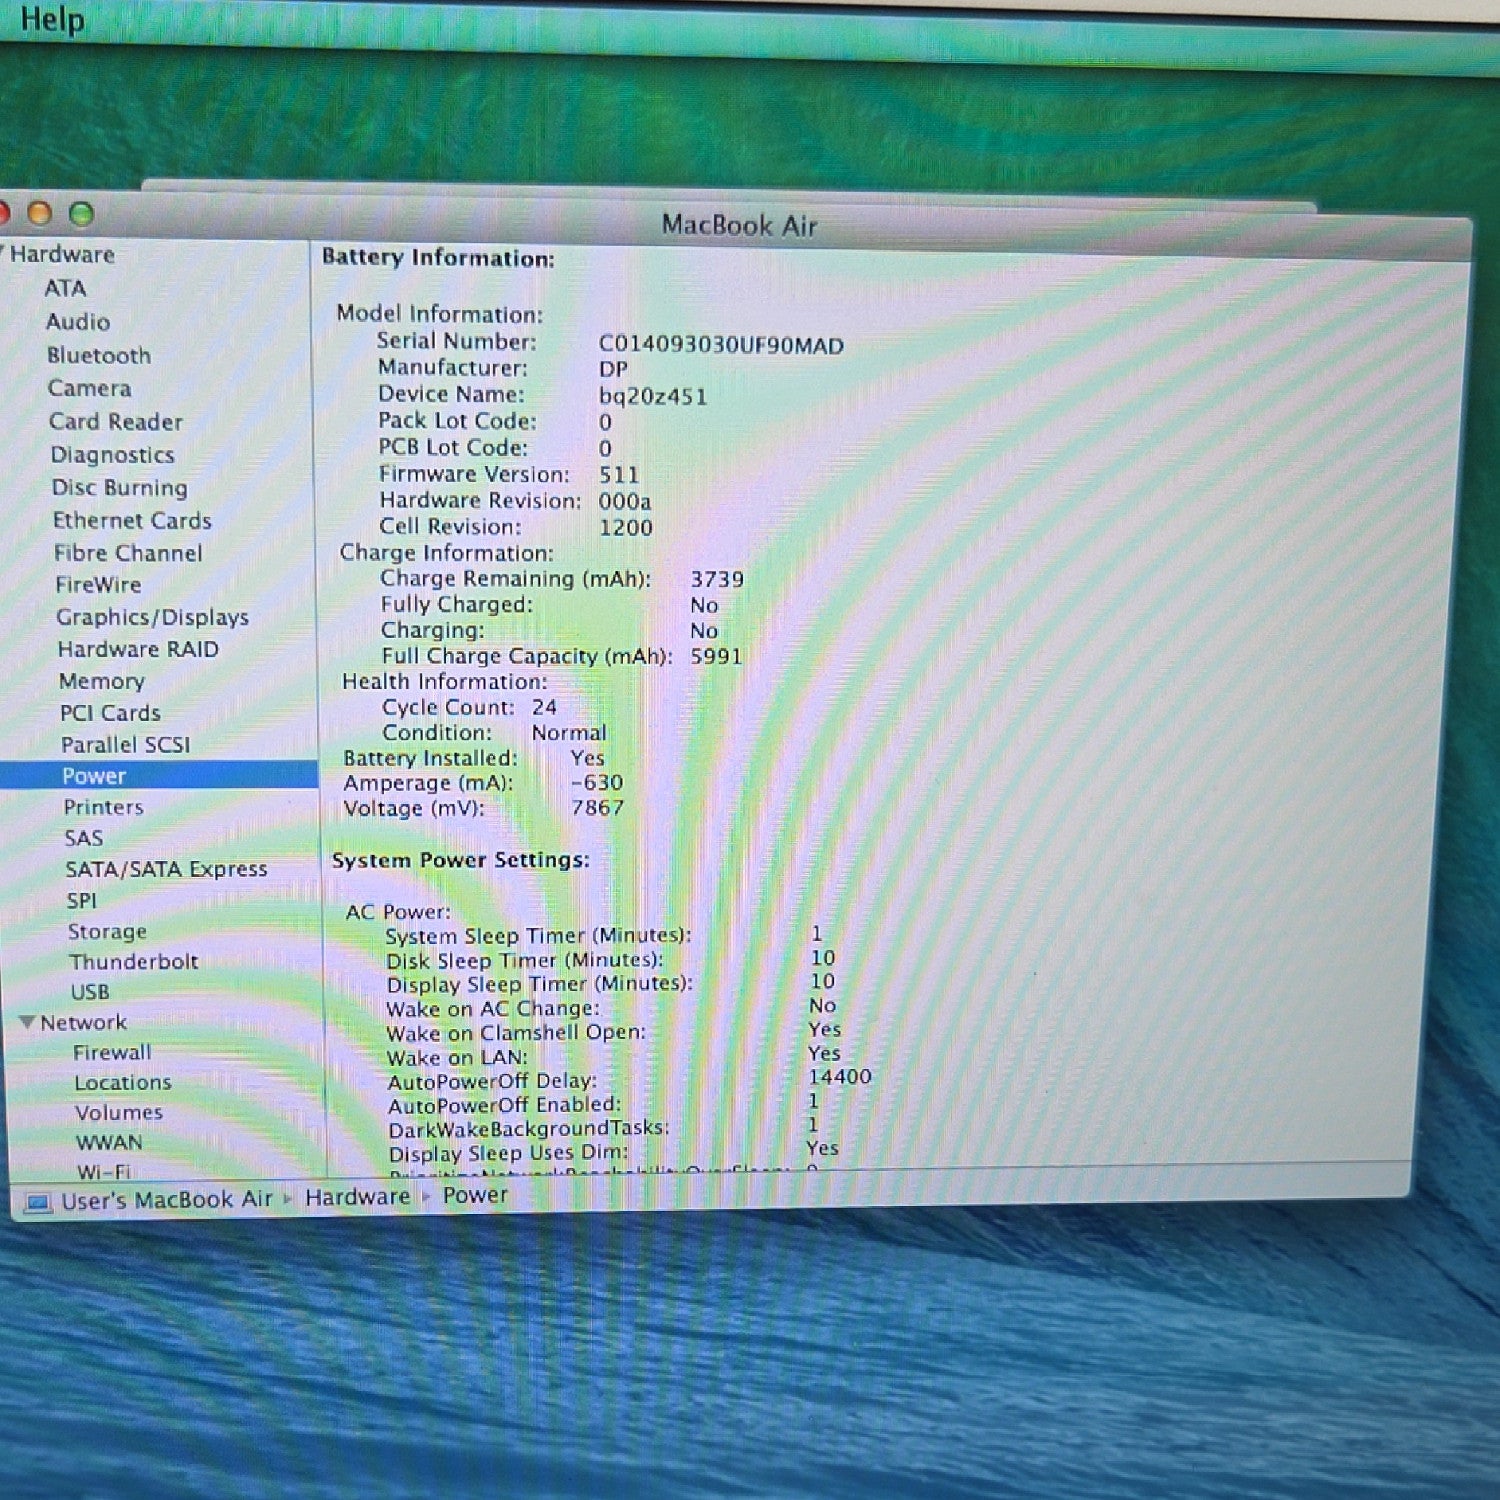Viewport: 1500px width, 1500px height.
Task: Select Wi-Fi under Network
Action: pos(104,1171)
